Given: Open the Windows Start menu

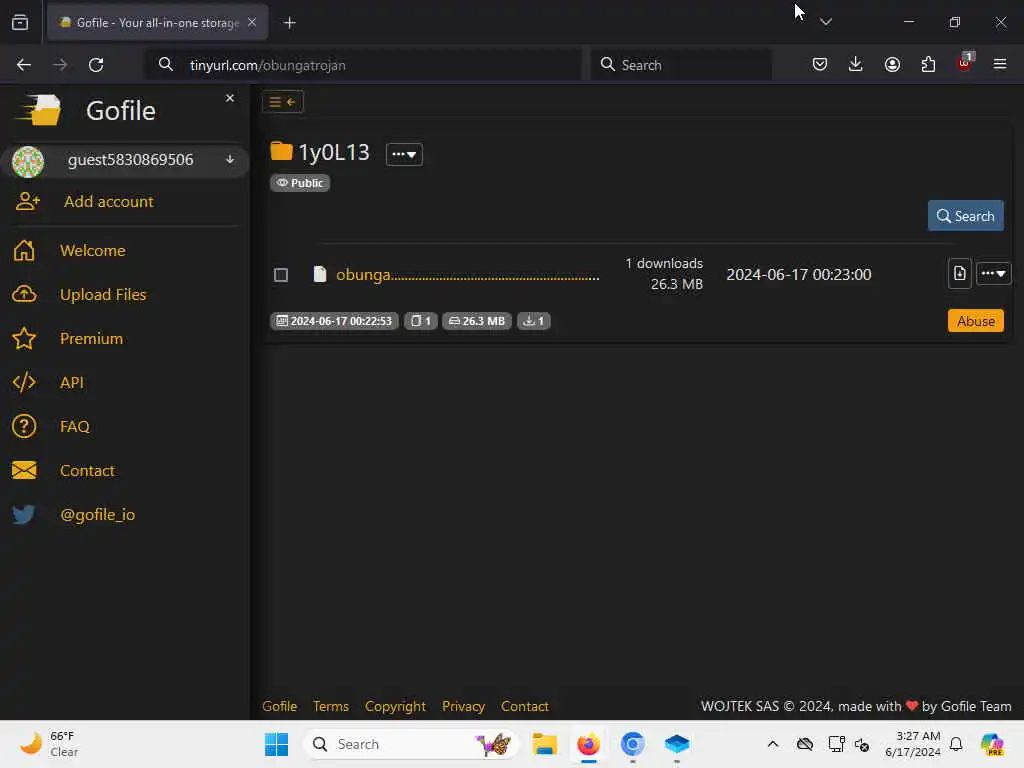Looking at the screenshot, I should pyautogui.click(x=276, y=744).
